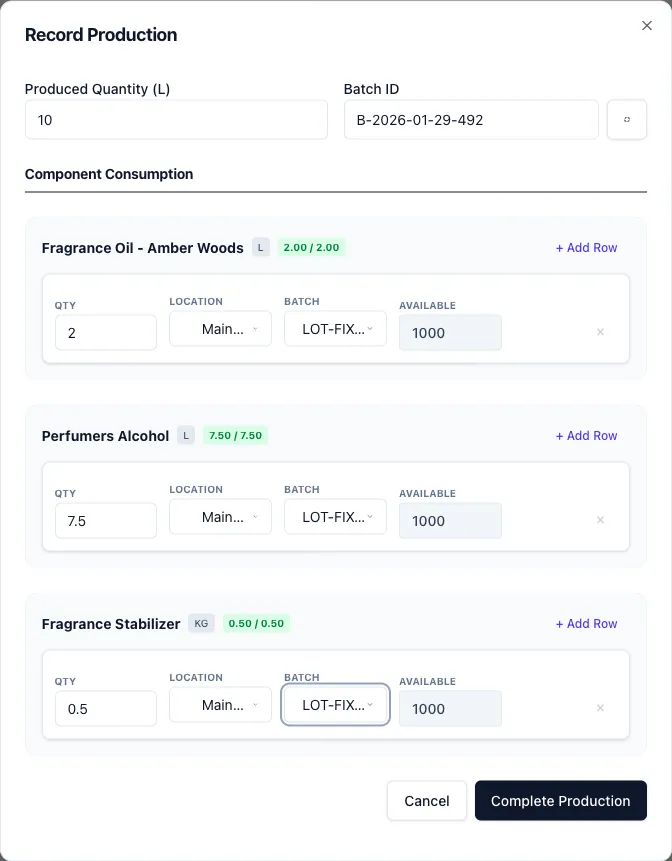This screenshot has width=672, height=861.
Task: Remove the Fragrance Oil - Amber Woods consumption row
Action: point(600,332)
